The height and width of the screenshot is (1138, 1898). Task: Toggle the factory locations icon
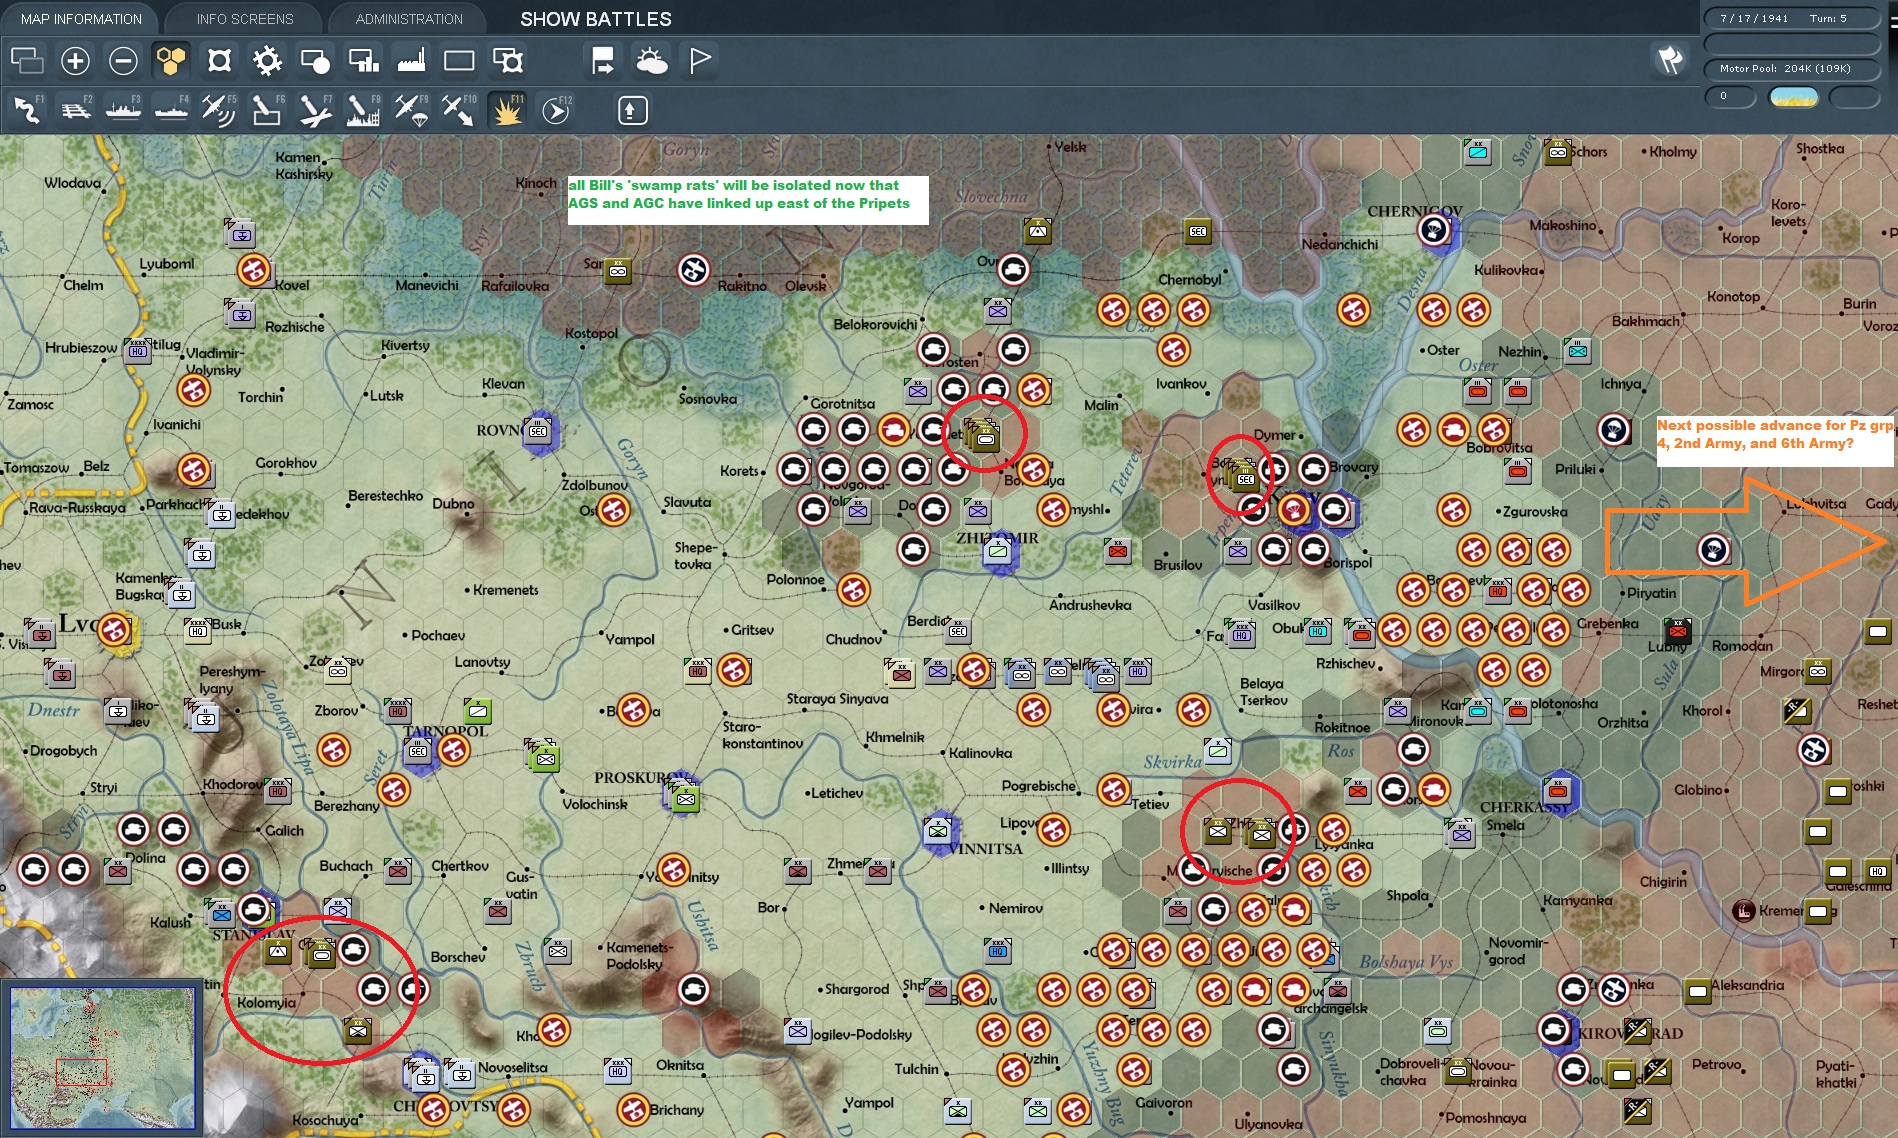tap(411, 61)
